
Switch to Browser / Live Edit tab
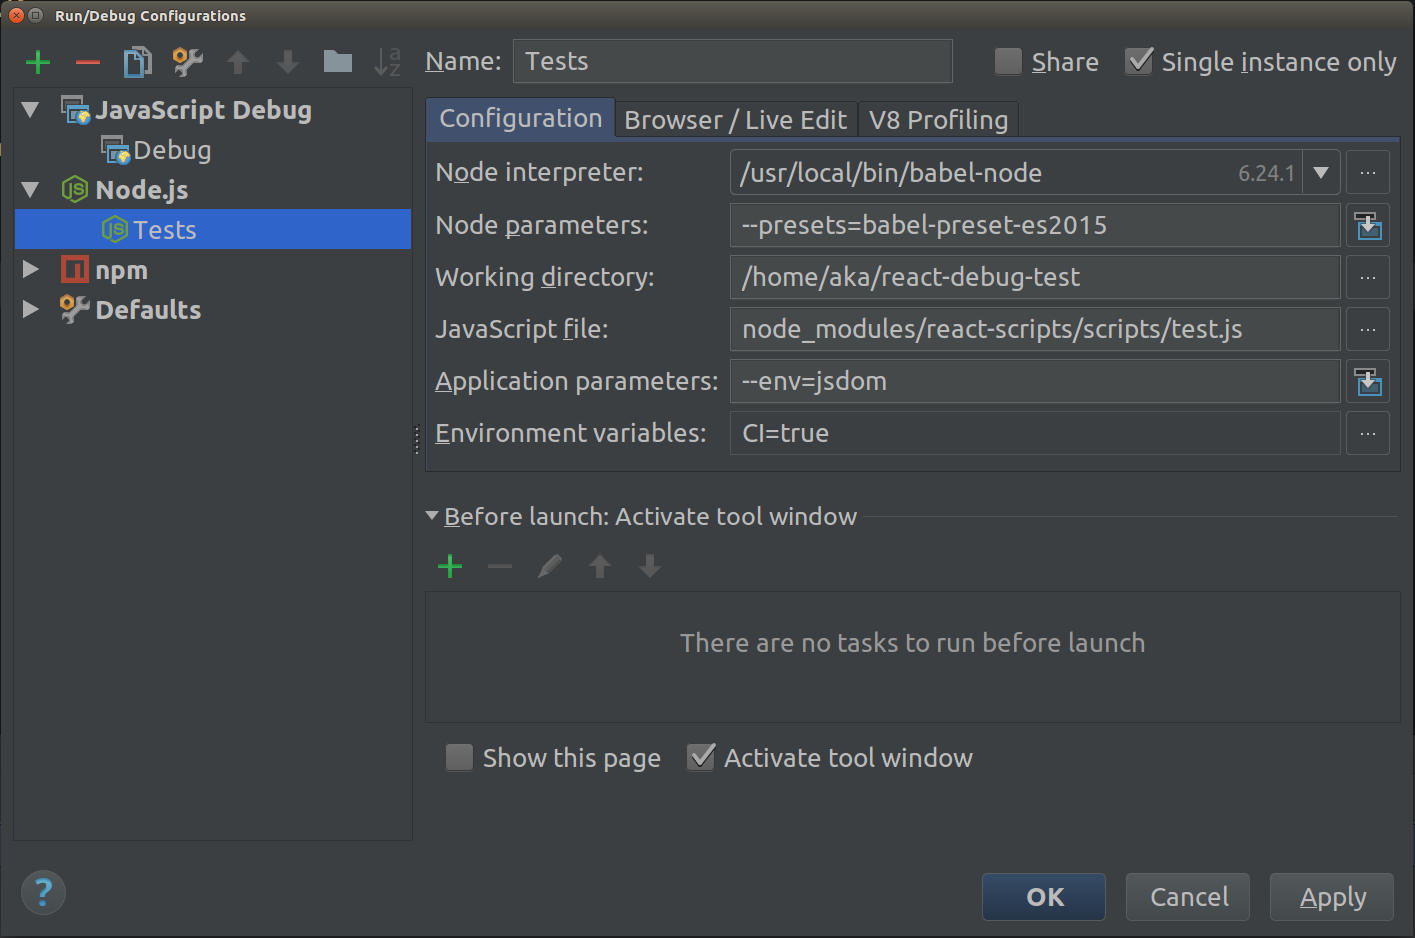coord(735,120)
